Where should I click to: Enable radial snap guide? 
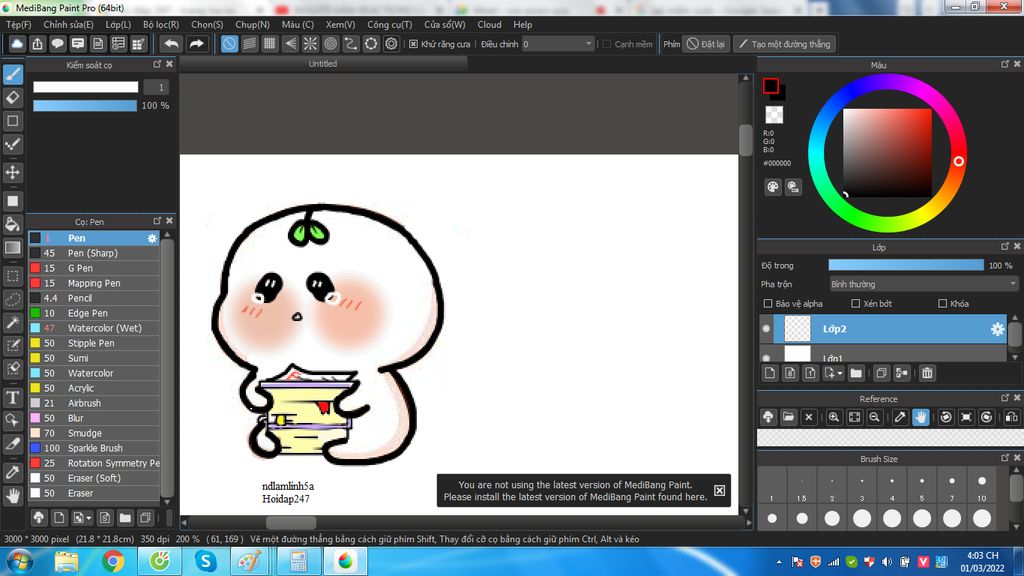tap(310, 44)
